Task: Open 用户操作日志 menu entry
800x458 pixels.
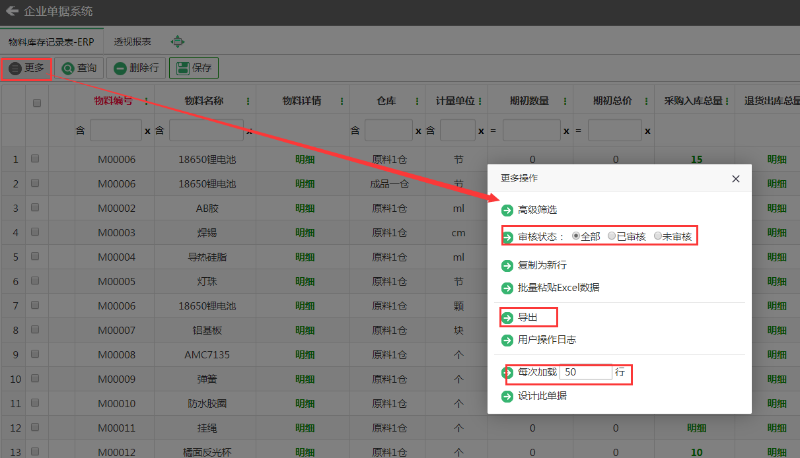Action: pyautogui.click(x=546, y=340)
